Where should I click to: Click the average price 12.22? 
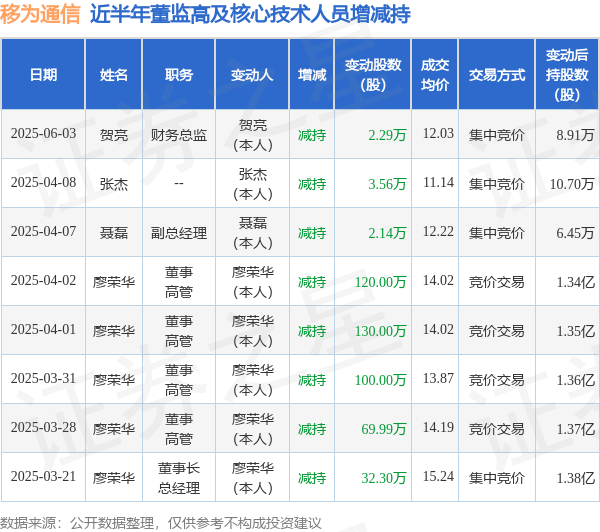click(x=438, y=232)
